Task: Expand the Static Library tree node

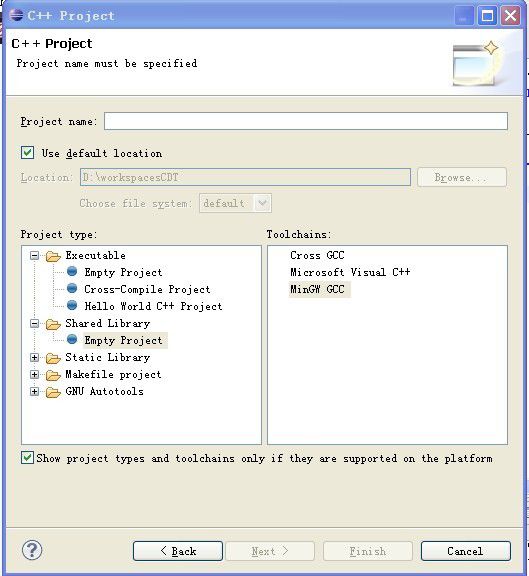Action: (x=34, y=357)
